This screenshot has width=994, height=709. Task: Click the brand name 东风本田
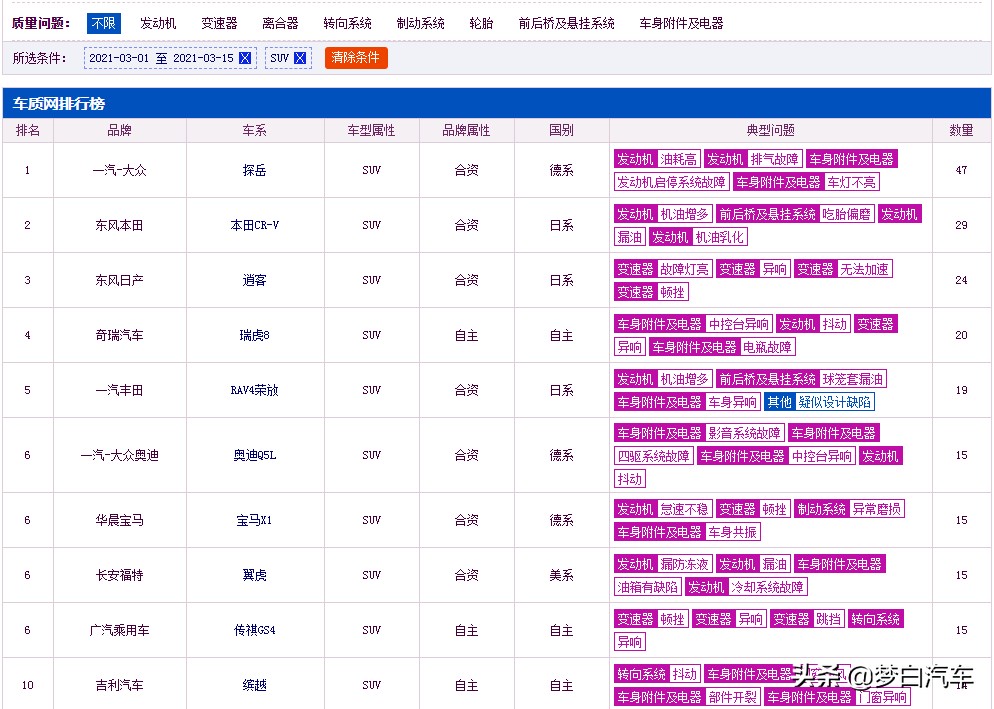point(119,225)
